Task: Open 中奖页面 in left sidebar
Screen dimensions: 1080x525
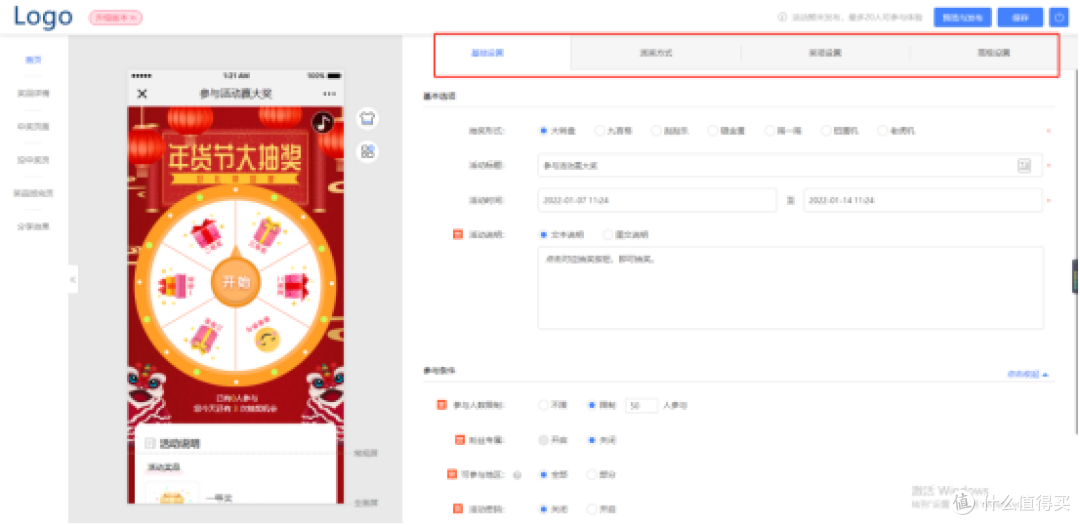Action: [34, 126]
